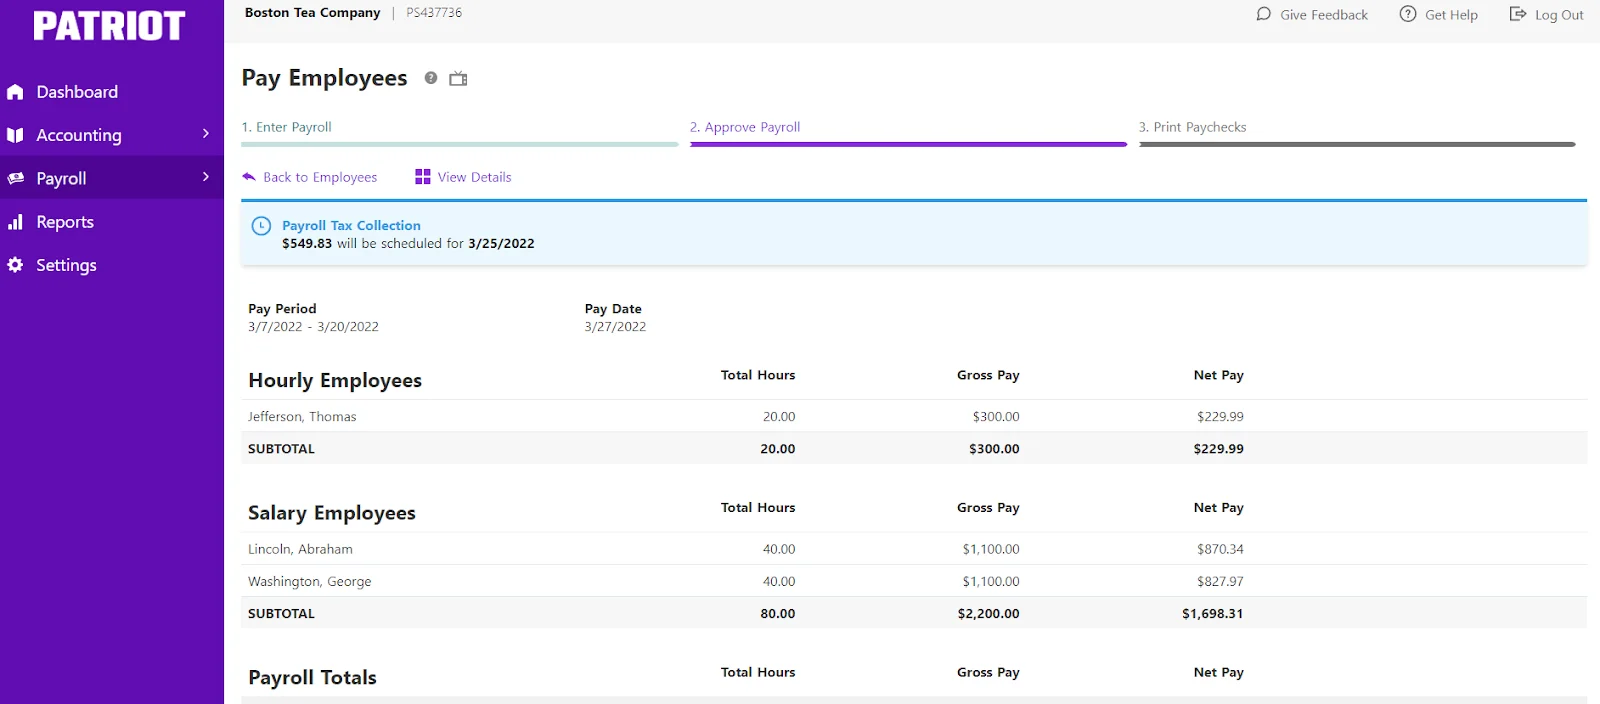The width and height of the screenshot is (1600, 704).
Task: Click the Back to Employees link
Action: [320, 177]
